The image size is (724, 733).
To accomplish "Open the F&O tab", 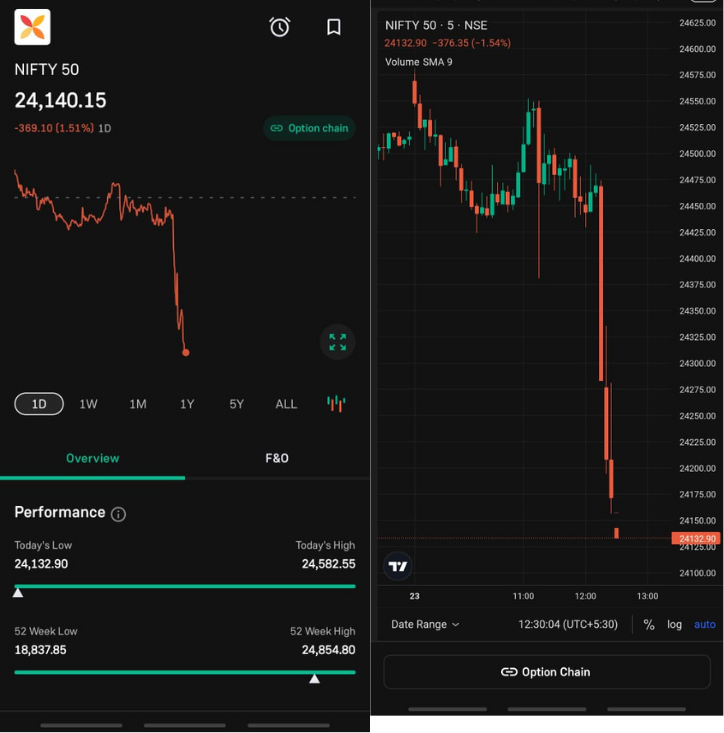I will [x=277, y=458].
